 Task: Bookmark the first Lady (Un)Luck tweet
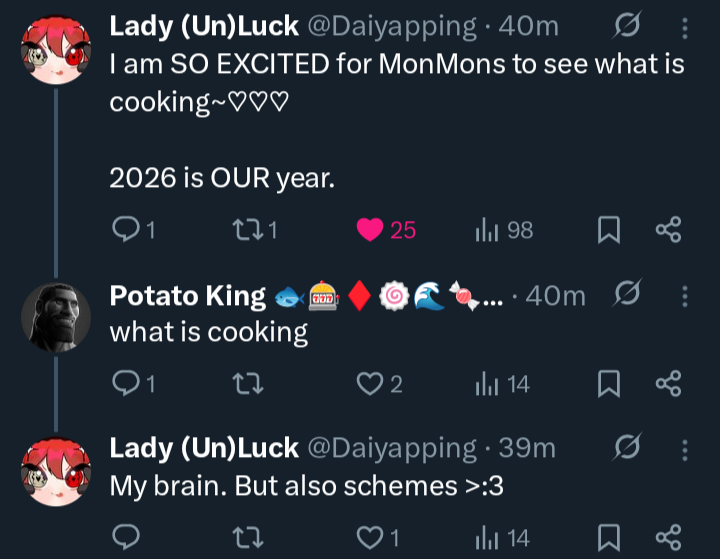[609, 230]
